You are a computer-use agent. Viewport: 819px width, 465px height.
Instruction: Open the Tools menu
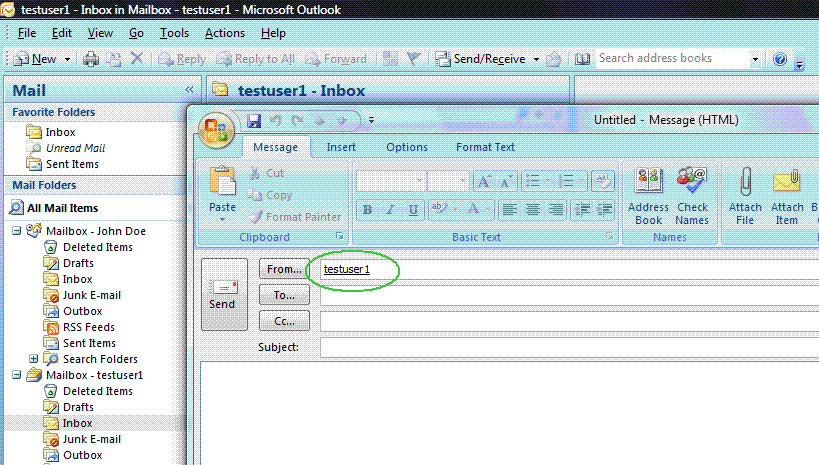pos(174,33)
